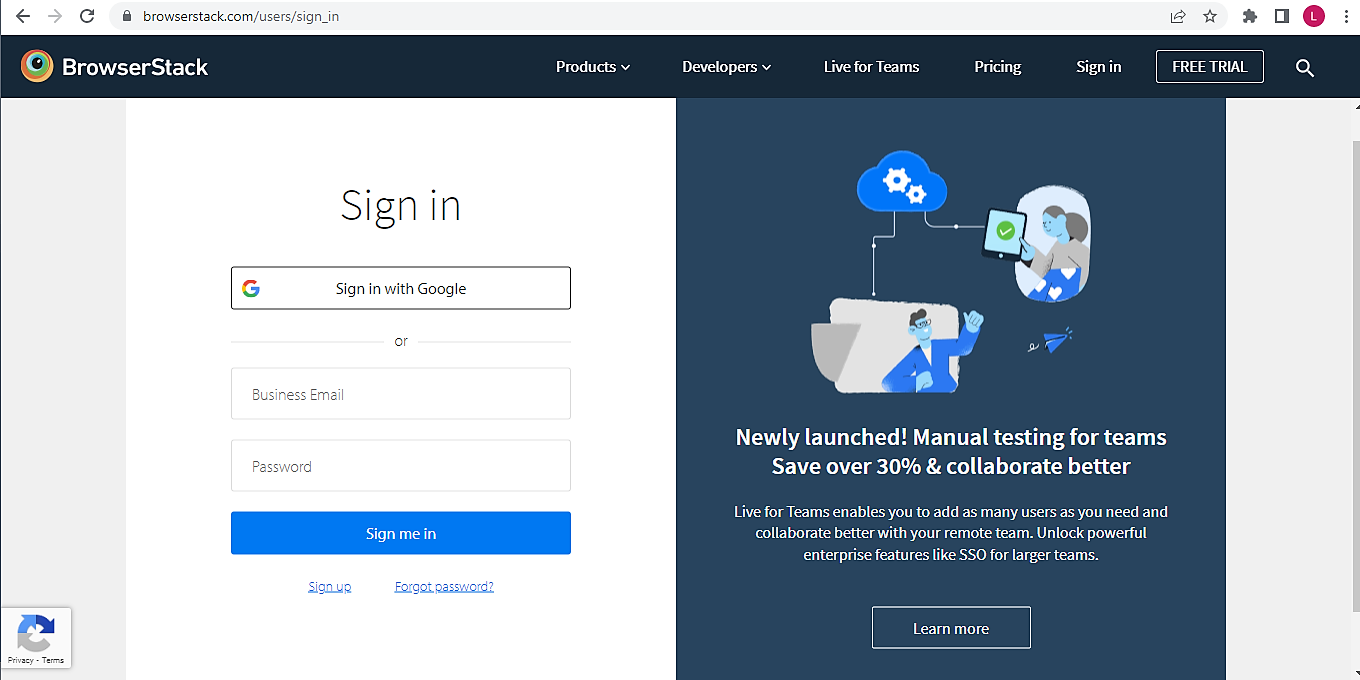
Task: Click the FREE TRIAL button
Action: (1209, 67)
